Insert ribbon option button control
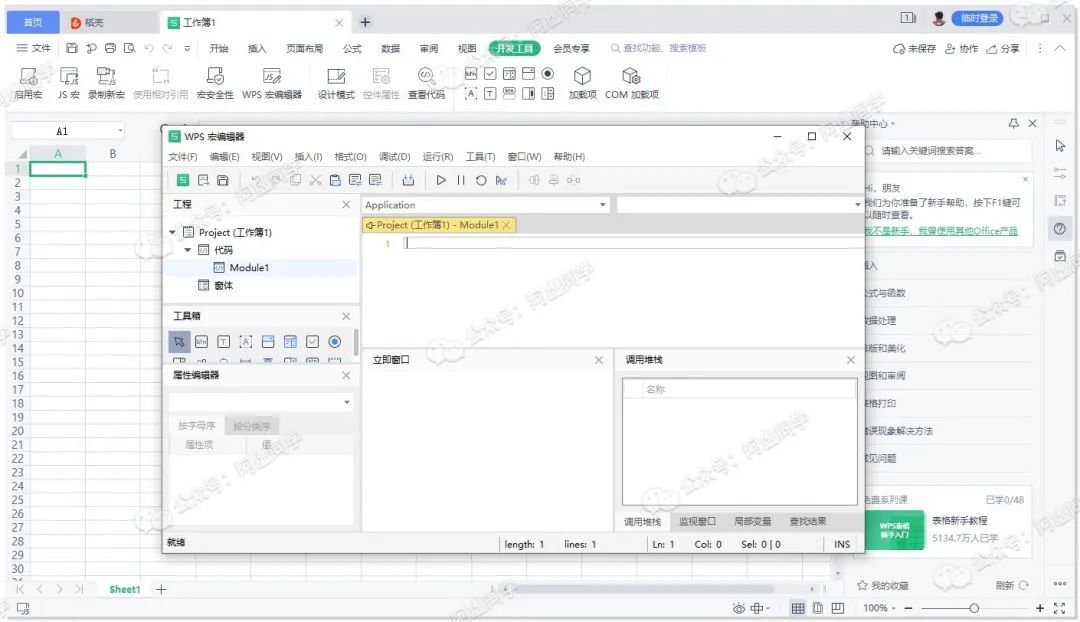 pos(548,74)
